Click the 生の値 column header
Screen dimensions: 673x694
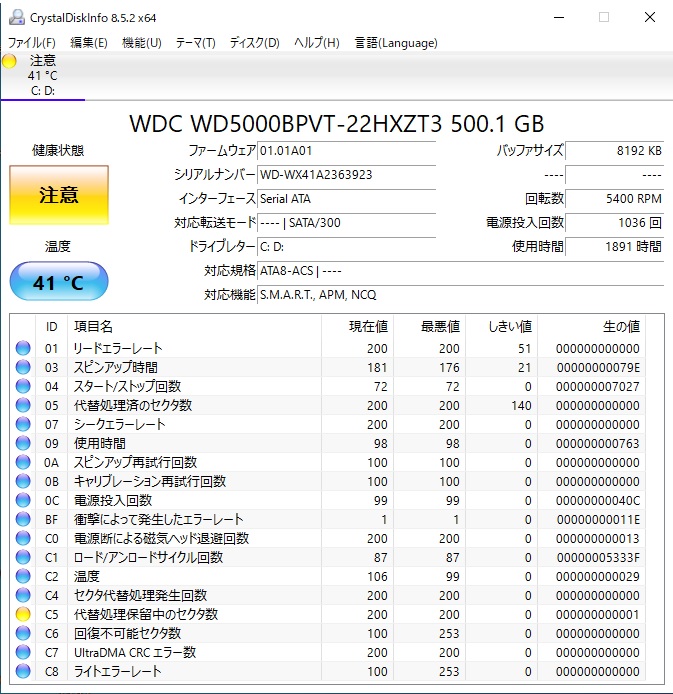point(592,327)
